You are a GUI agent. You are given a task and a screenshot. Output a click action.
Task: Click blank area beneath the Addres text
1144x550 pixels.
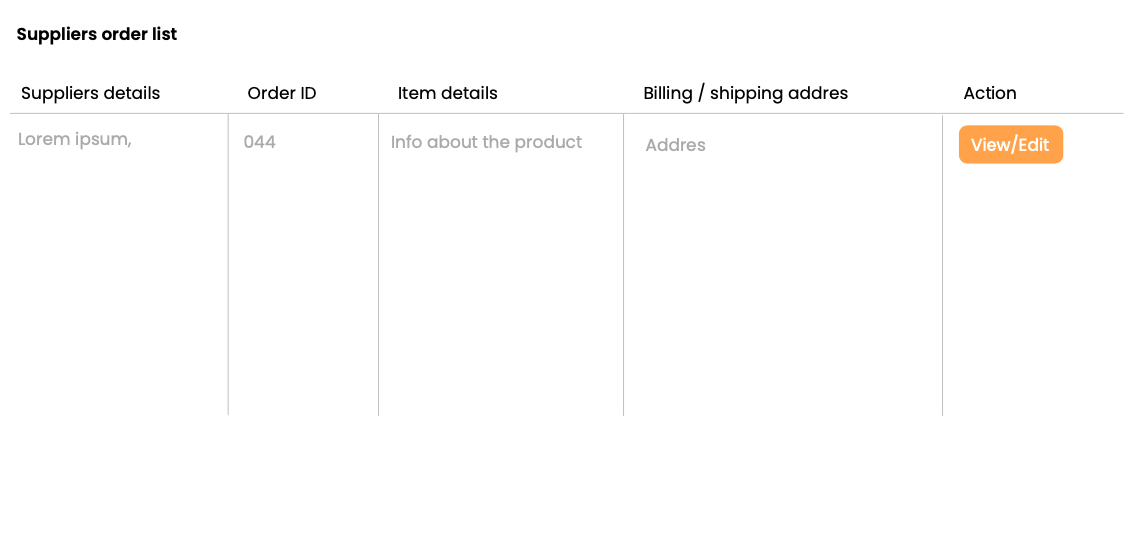coord(783,286)
